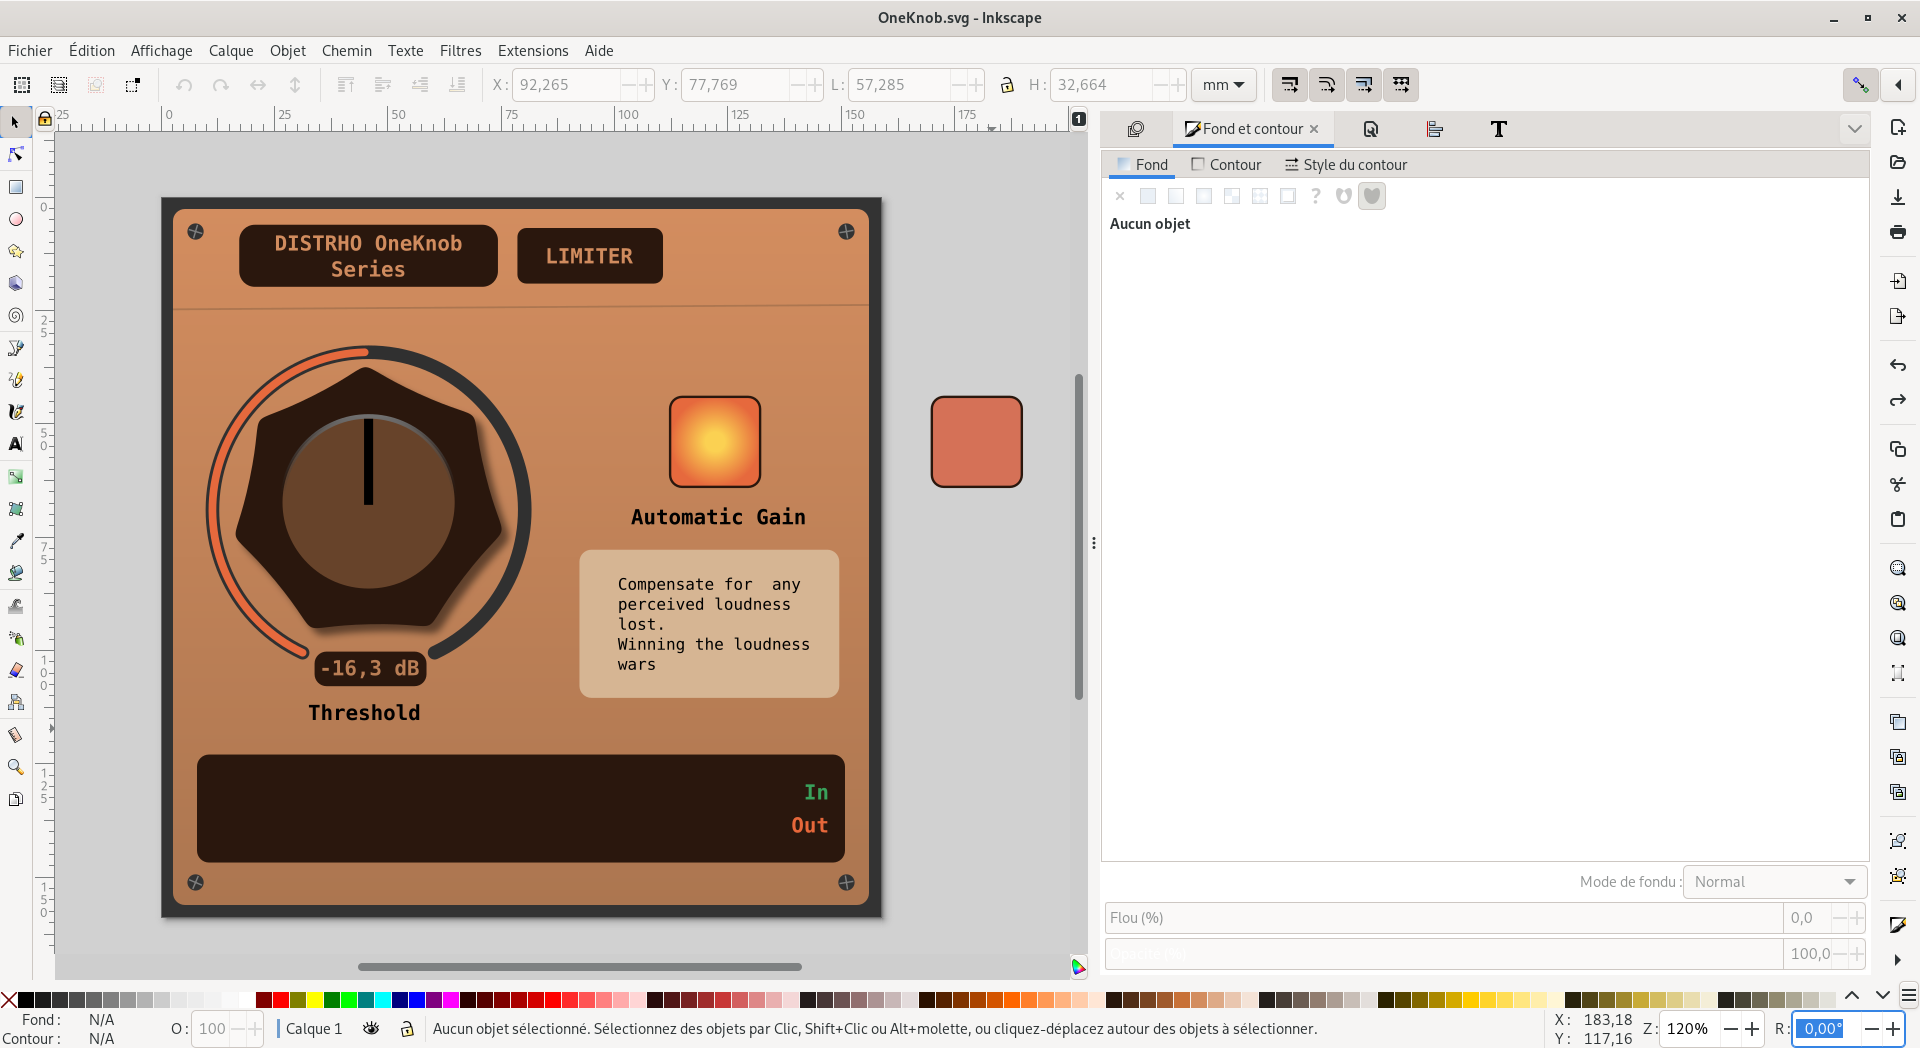Screen dimensions: 1920x1048
Task: Toggle Calque 1 layer visibility eye
Action: [371, 1028]
